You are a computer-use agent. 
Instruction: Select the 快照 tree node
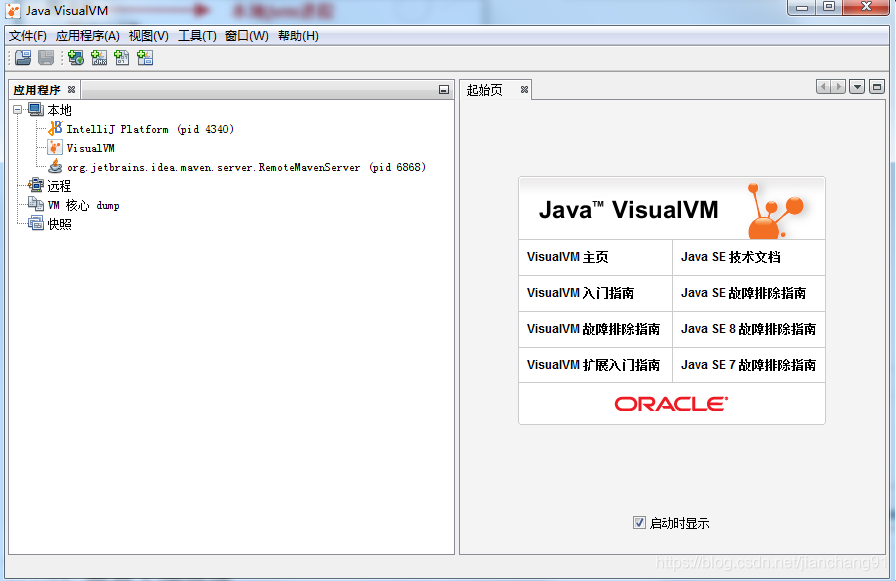[x=59, y=224]
